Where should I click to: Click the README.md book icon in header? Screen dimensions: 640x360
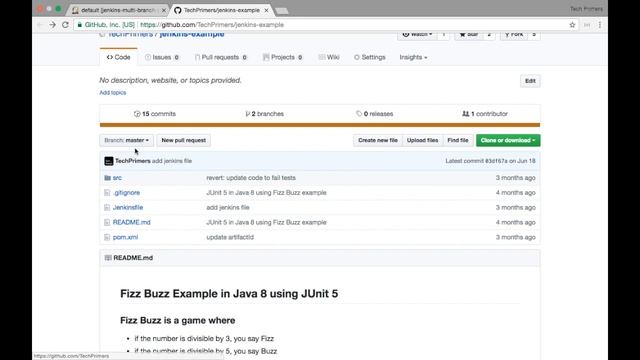(x=108, y=258)
